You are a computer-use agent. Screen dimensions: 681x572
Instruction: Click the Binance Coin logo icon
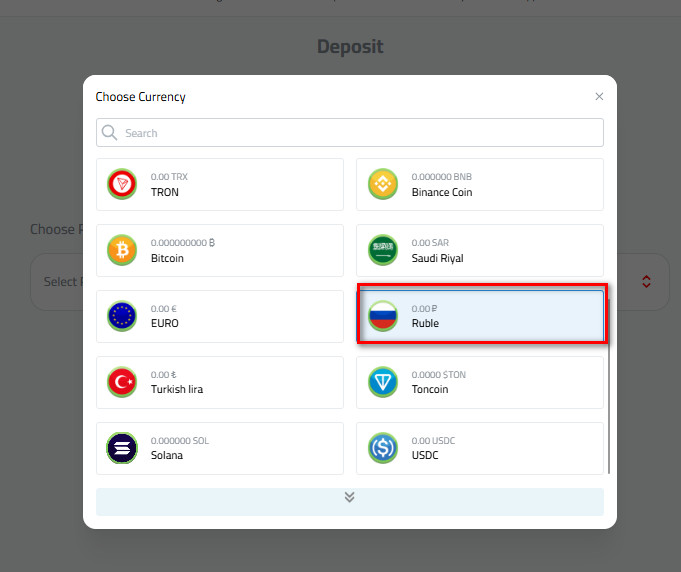(x=383, y=184)
